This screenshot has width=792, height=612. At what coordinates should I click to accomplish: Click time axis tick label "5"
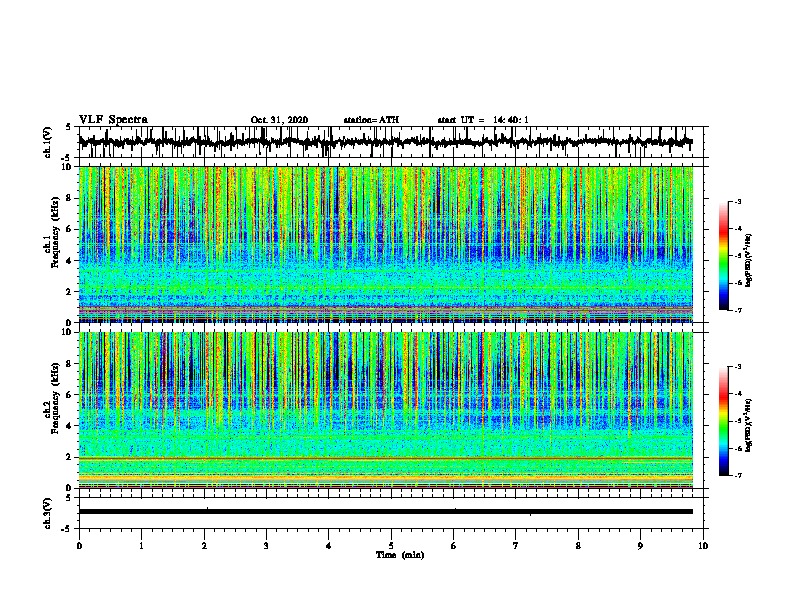[391, 546]
